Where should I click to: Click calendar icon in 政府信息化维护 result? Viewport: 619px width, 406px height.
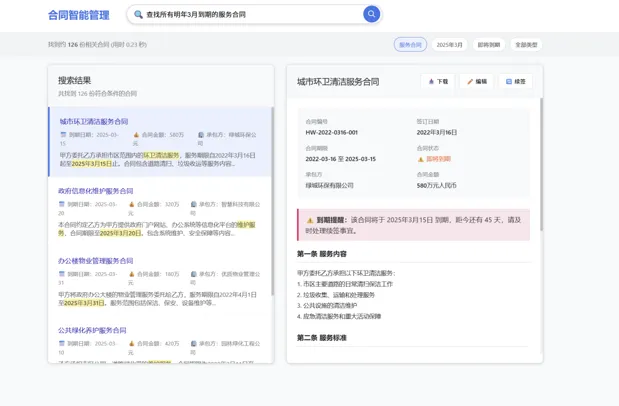click(x=61, y=204)
